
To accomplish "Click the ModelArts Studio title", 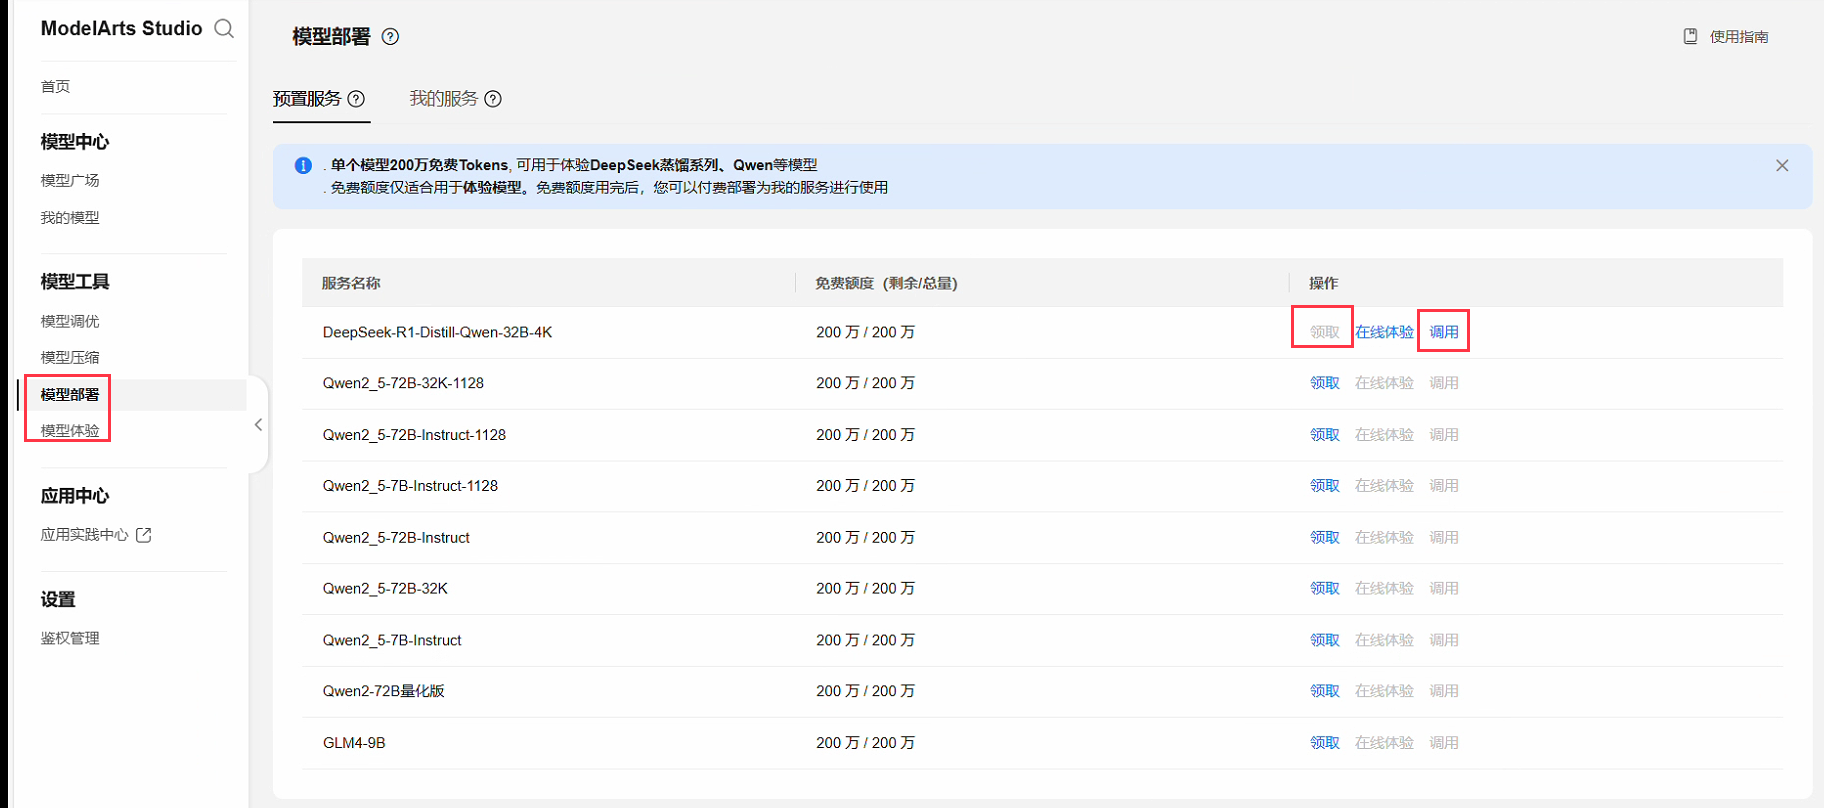I will pyautogui.click(x=121, y=28).
